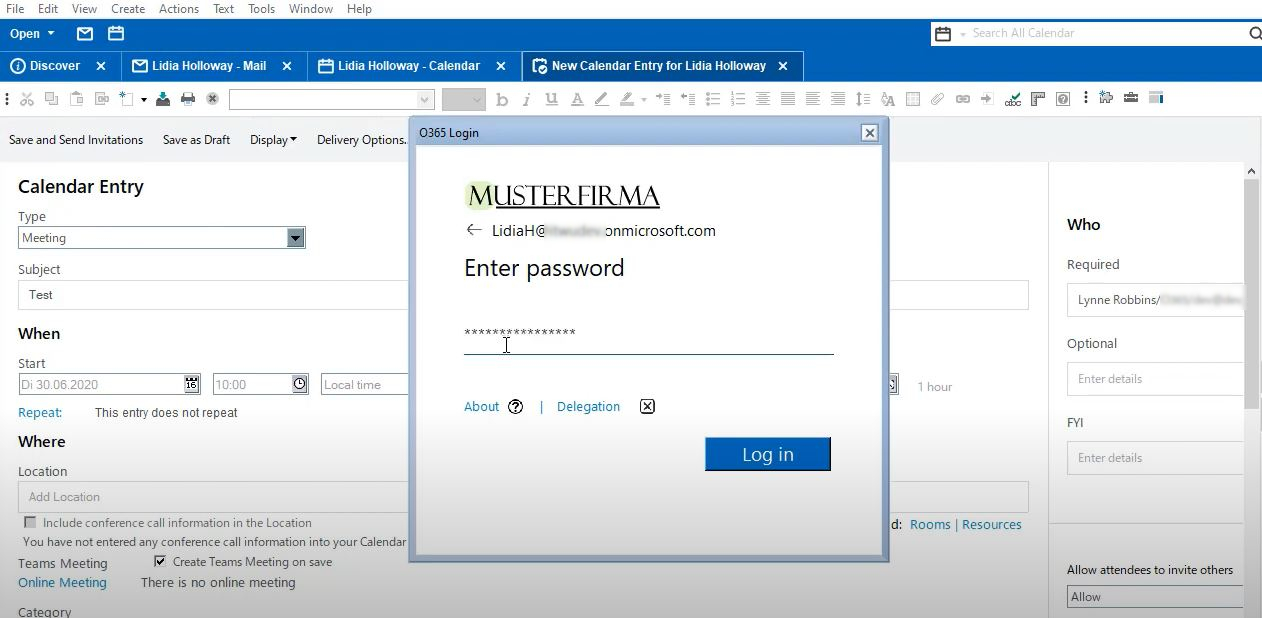Insert a table using toolbar icon
Image resolution: width=1262 pixels, height=618 pixels.
tap(912, 99)
